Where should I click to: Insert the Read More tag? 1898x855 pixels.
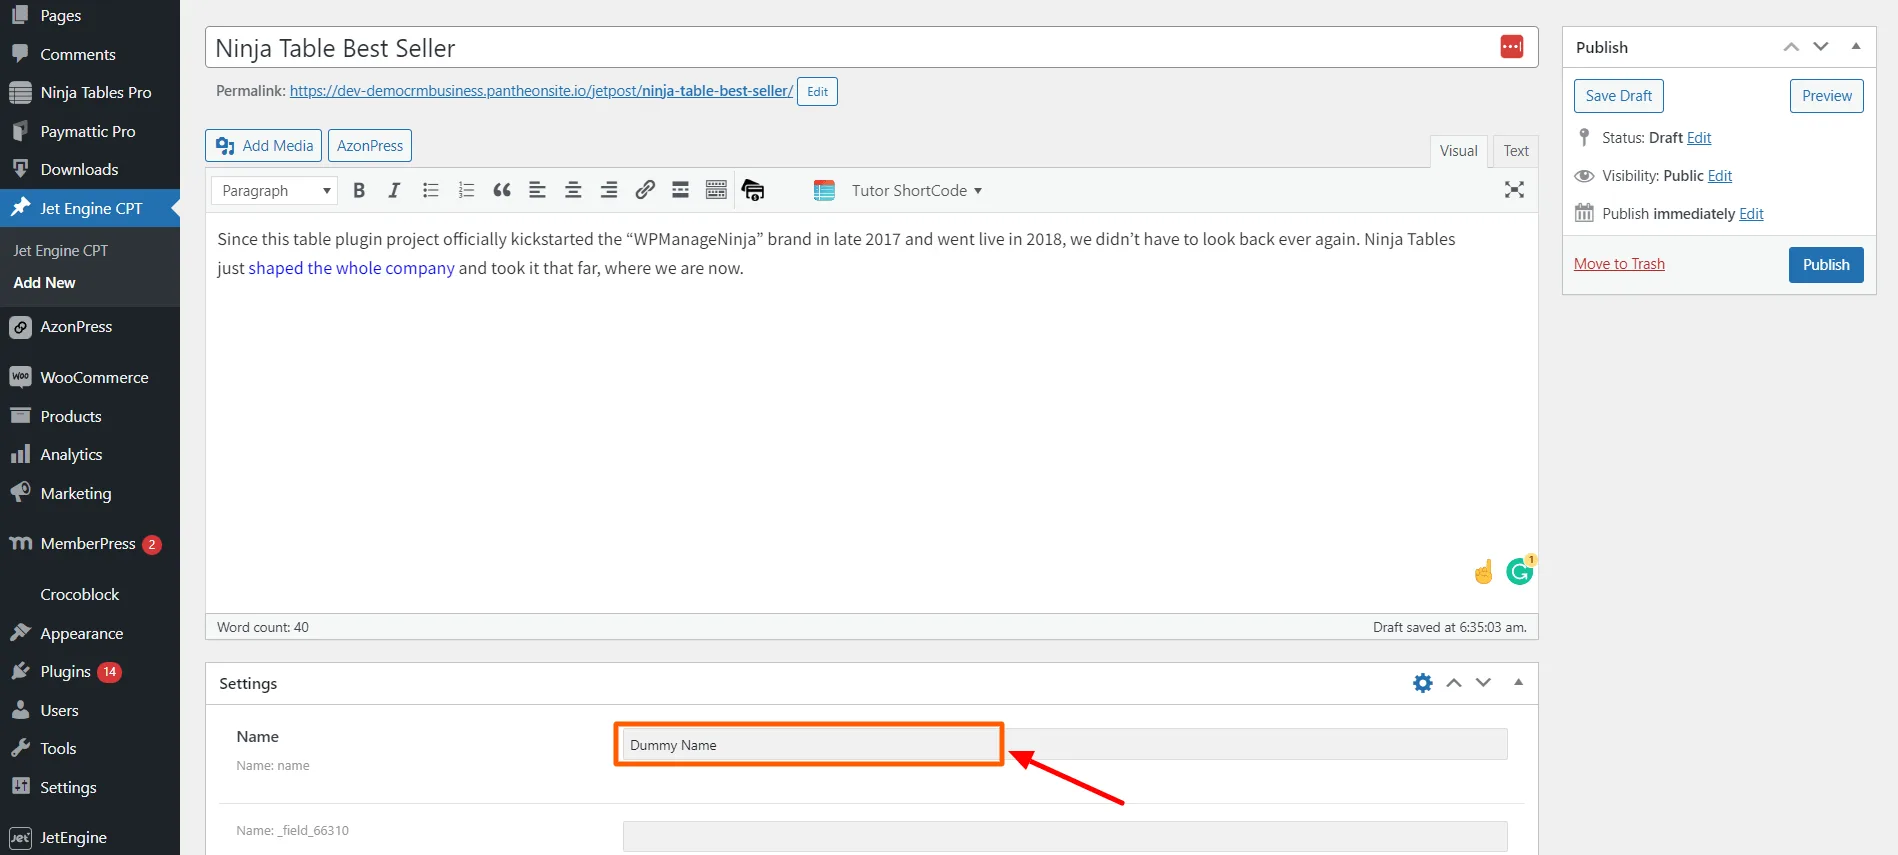coord(680,190)
